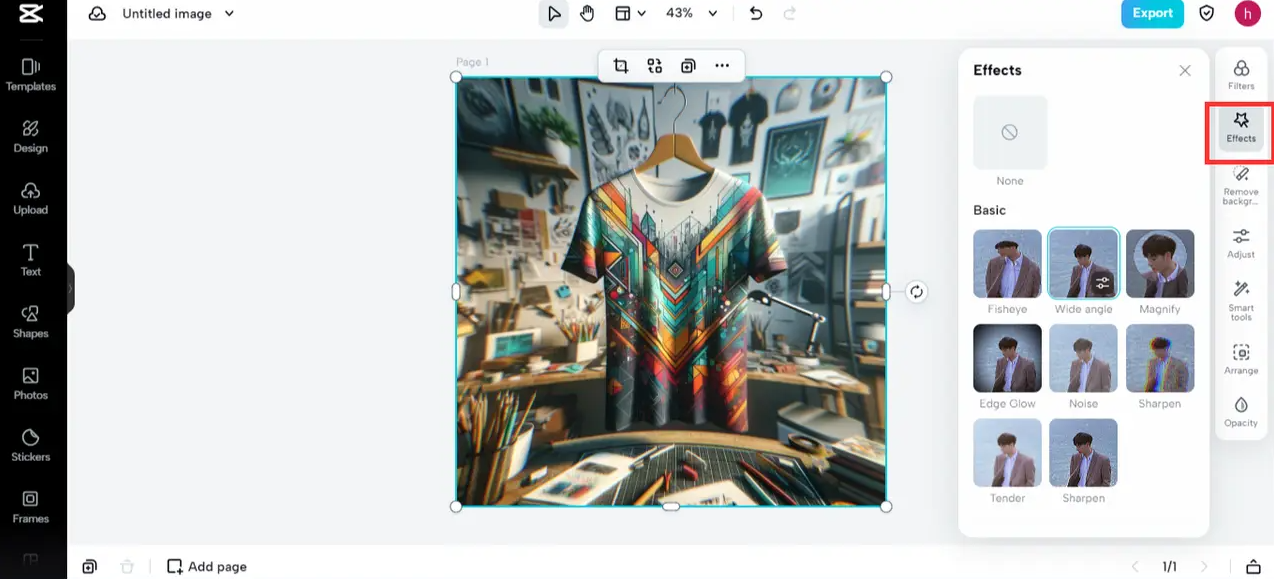The width and height of the screenshot is (1274, 579).
Task: Click the duplicate page icon at bottom left
Action: click(90, 566)
